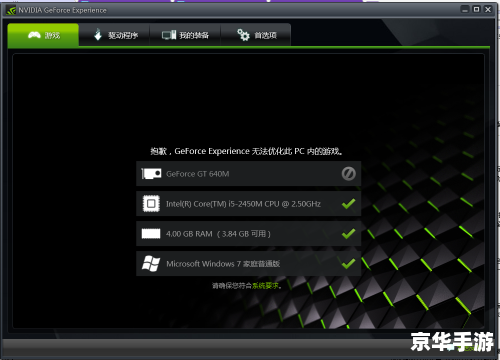
Task: Click the unsupported symbol in the GeForce GT 640M row
Action: point(349,174)
